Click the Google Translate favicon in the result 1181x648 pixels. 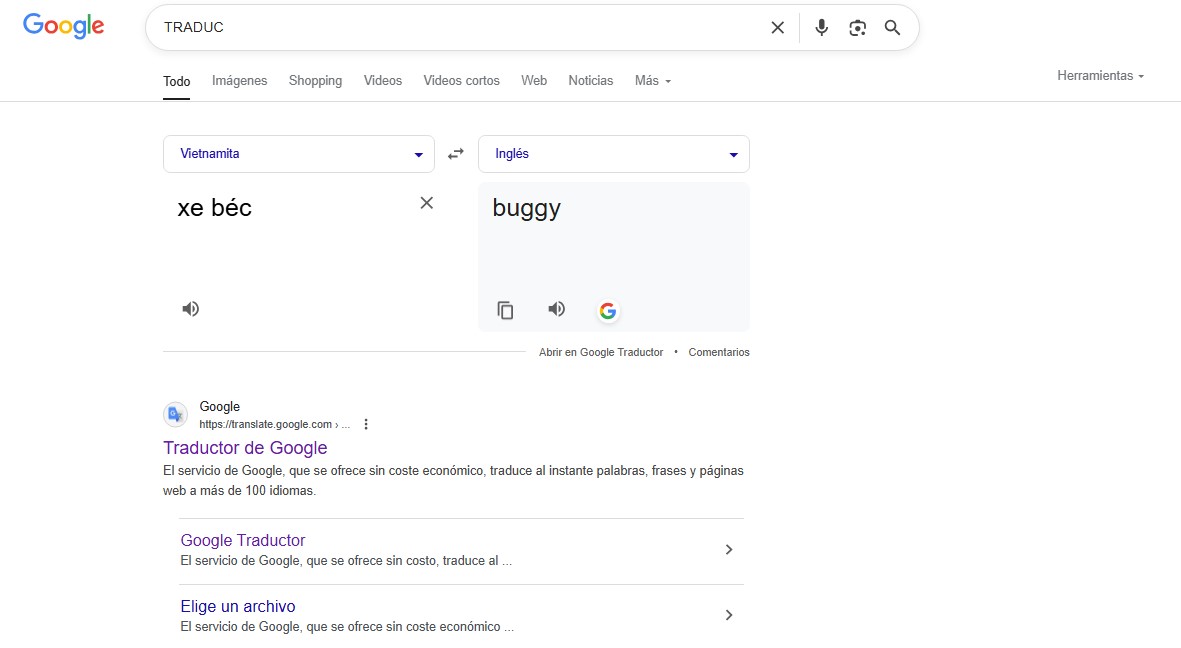(x=175, y=414)
